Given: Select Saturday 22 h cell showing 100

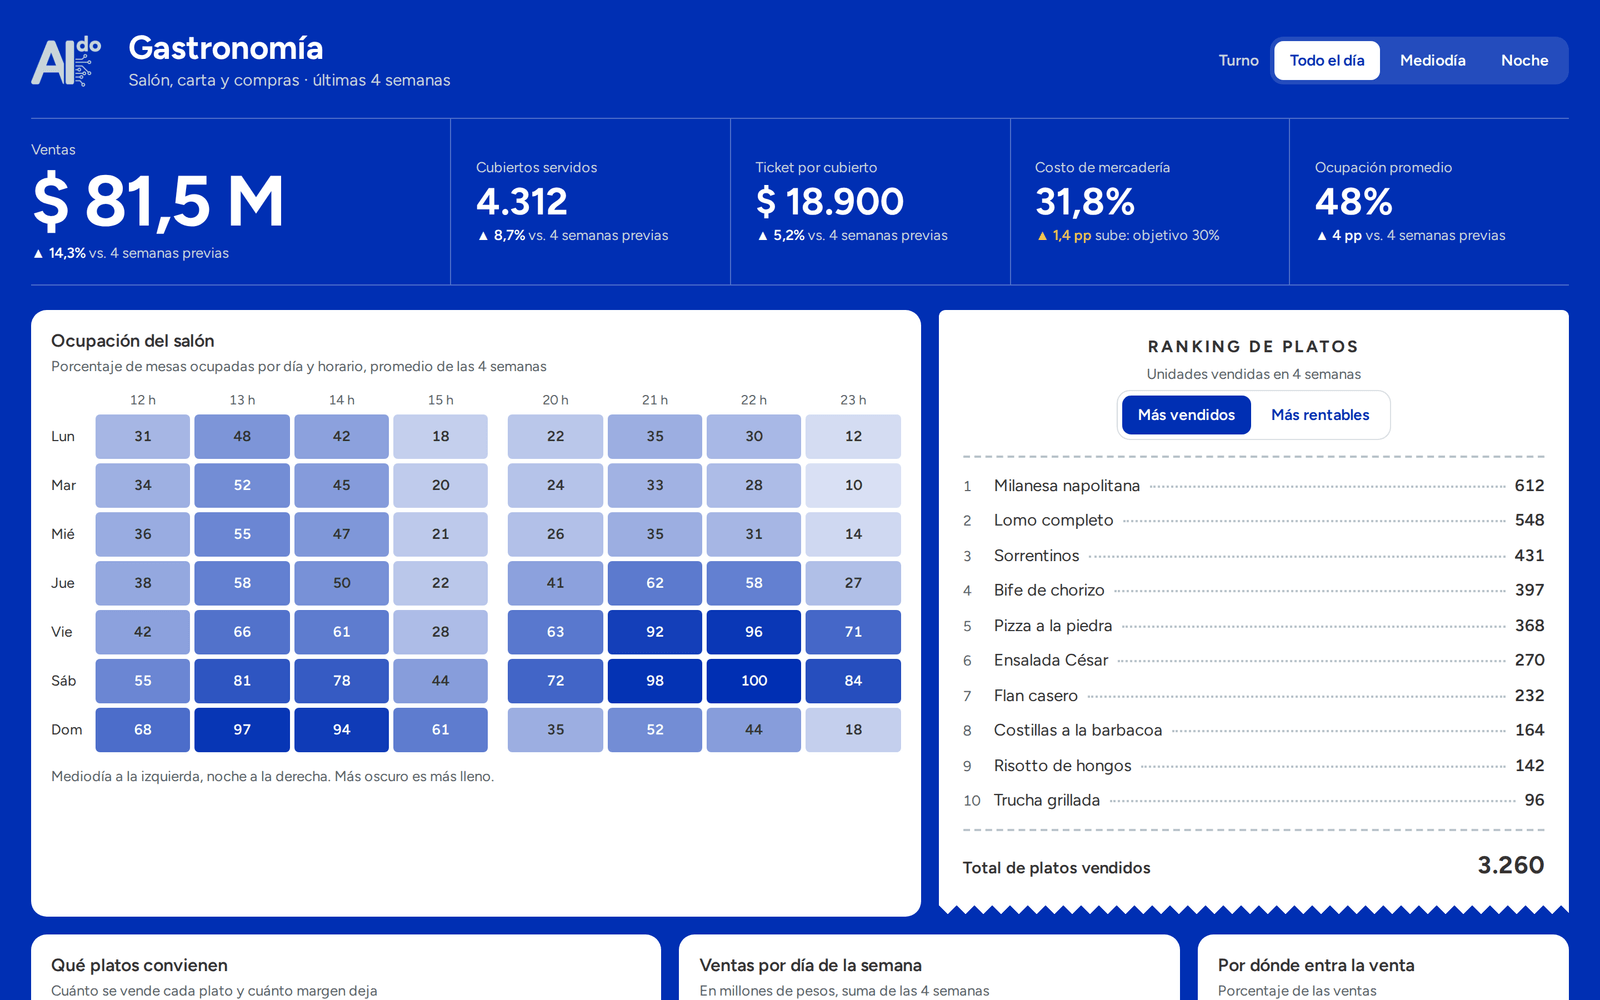Looking at the screenshot, I should [754, 681].
